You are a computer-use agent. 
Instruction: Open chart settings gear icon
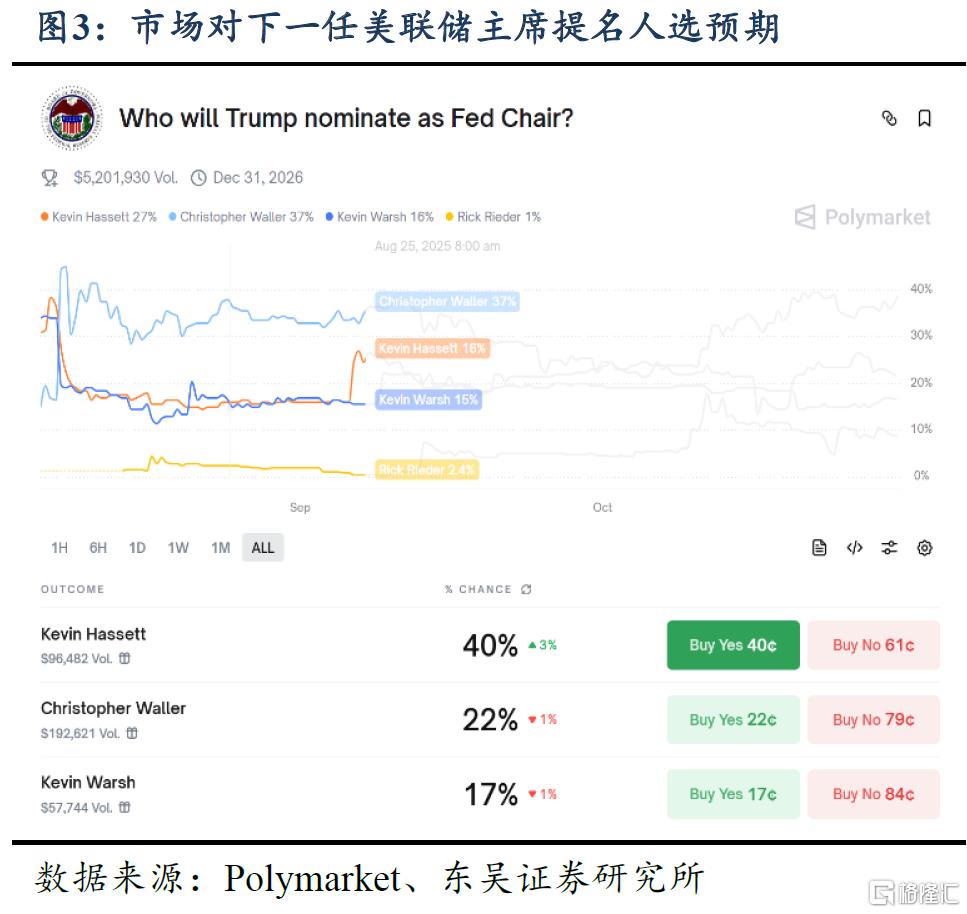point(924,547)
